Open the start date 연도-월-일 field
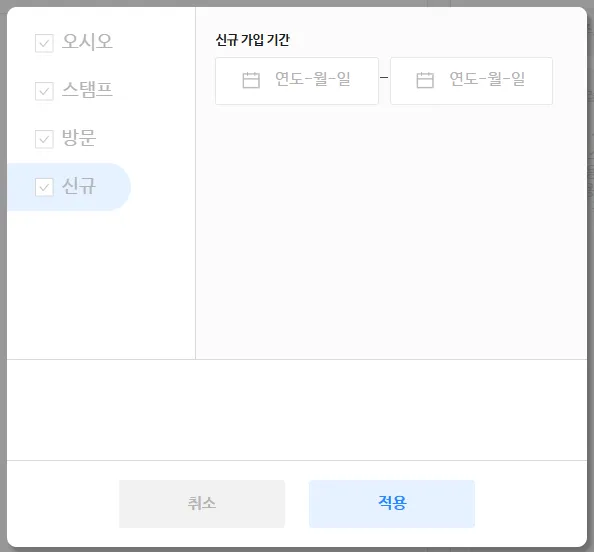594x552 pixels. pyautogui.click(x=297, y=81)
